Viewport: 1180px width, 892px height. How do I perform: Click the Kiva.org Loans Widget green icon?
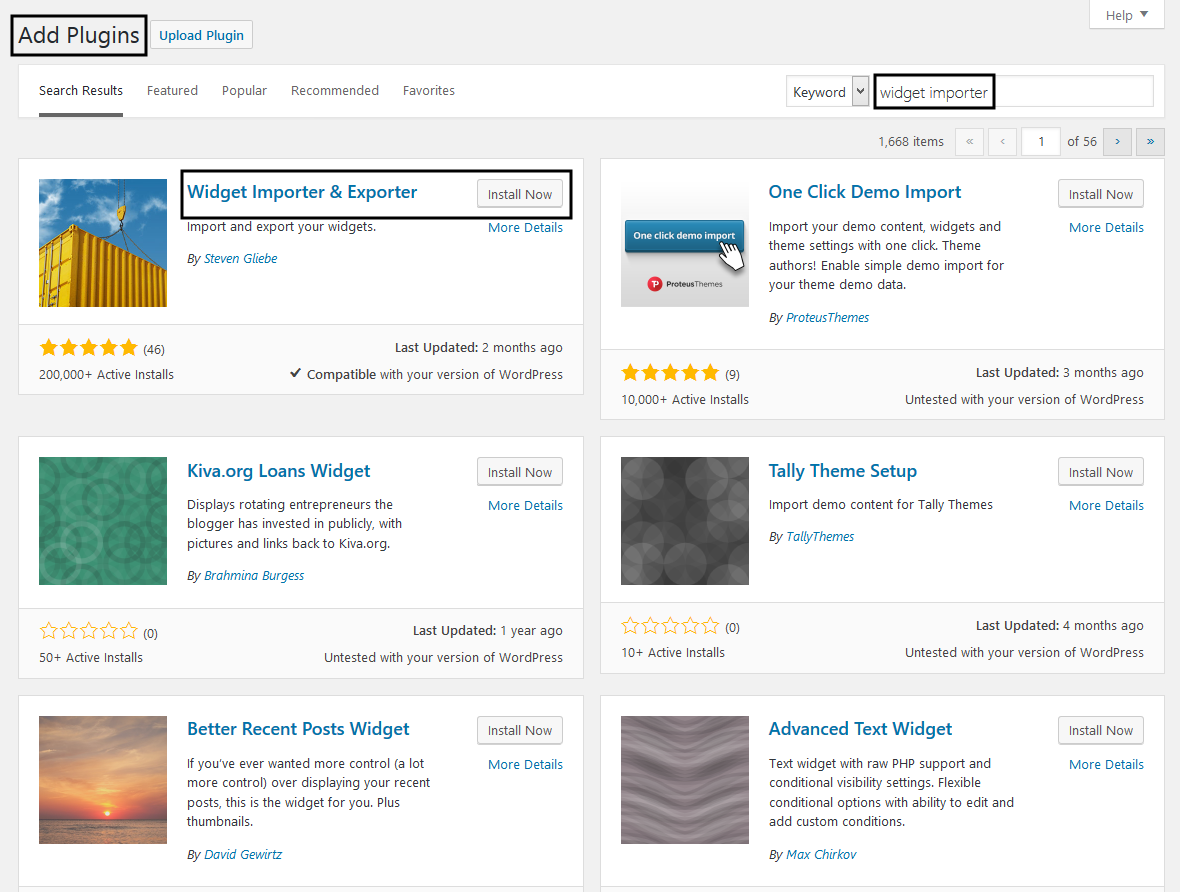point(103,521)
